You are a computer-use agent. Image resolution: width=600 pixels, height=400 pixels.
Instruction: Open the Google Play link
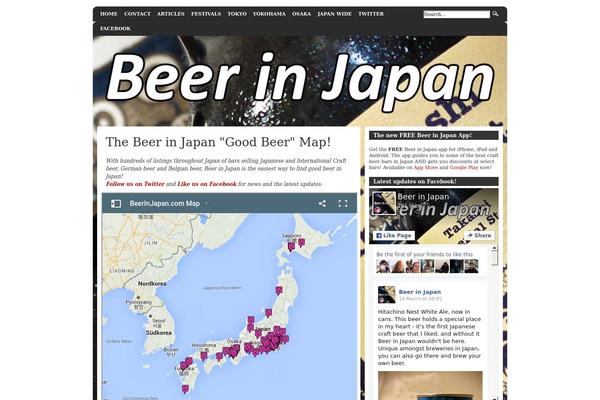(464, 168)
